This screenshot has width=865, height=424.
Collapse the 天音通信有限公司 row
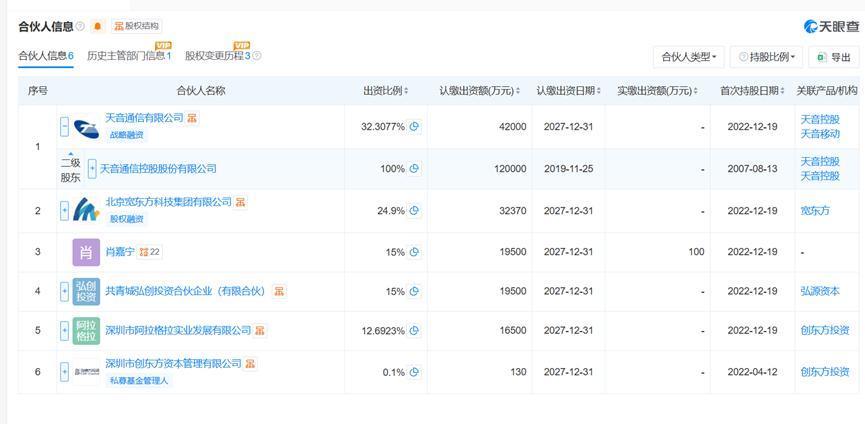[65, 127]
